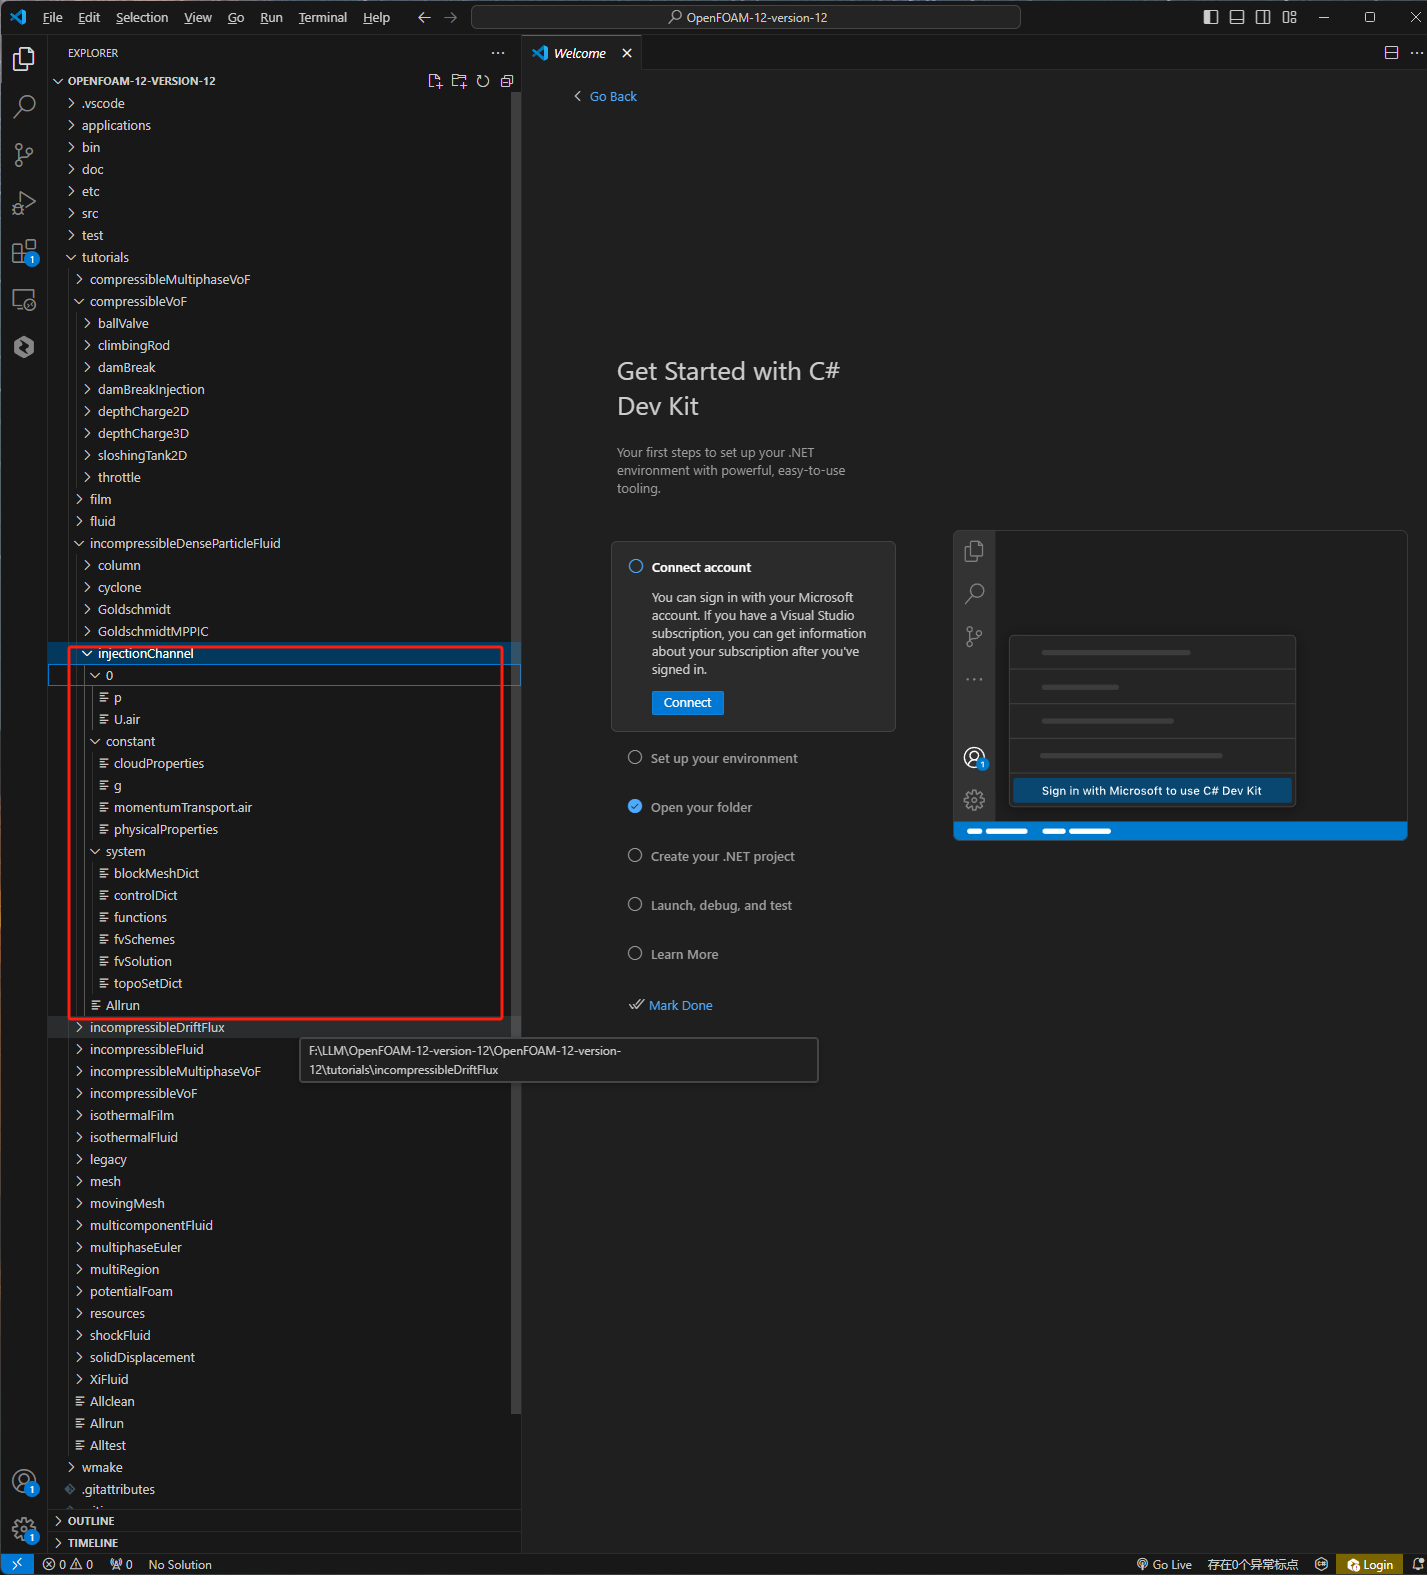1427x1575 pixels.
Task: Open the errors and warnings status item
Action: [68, 1565]
